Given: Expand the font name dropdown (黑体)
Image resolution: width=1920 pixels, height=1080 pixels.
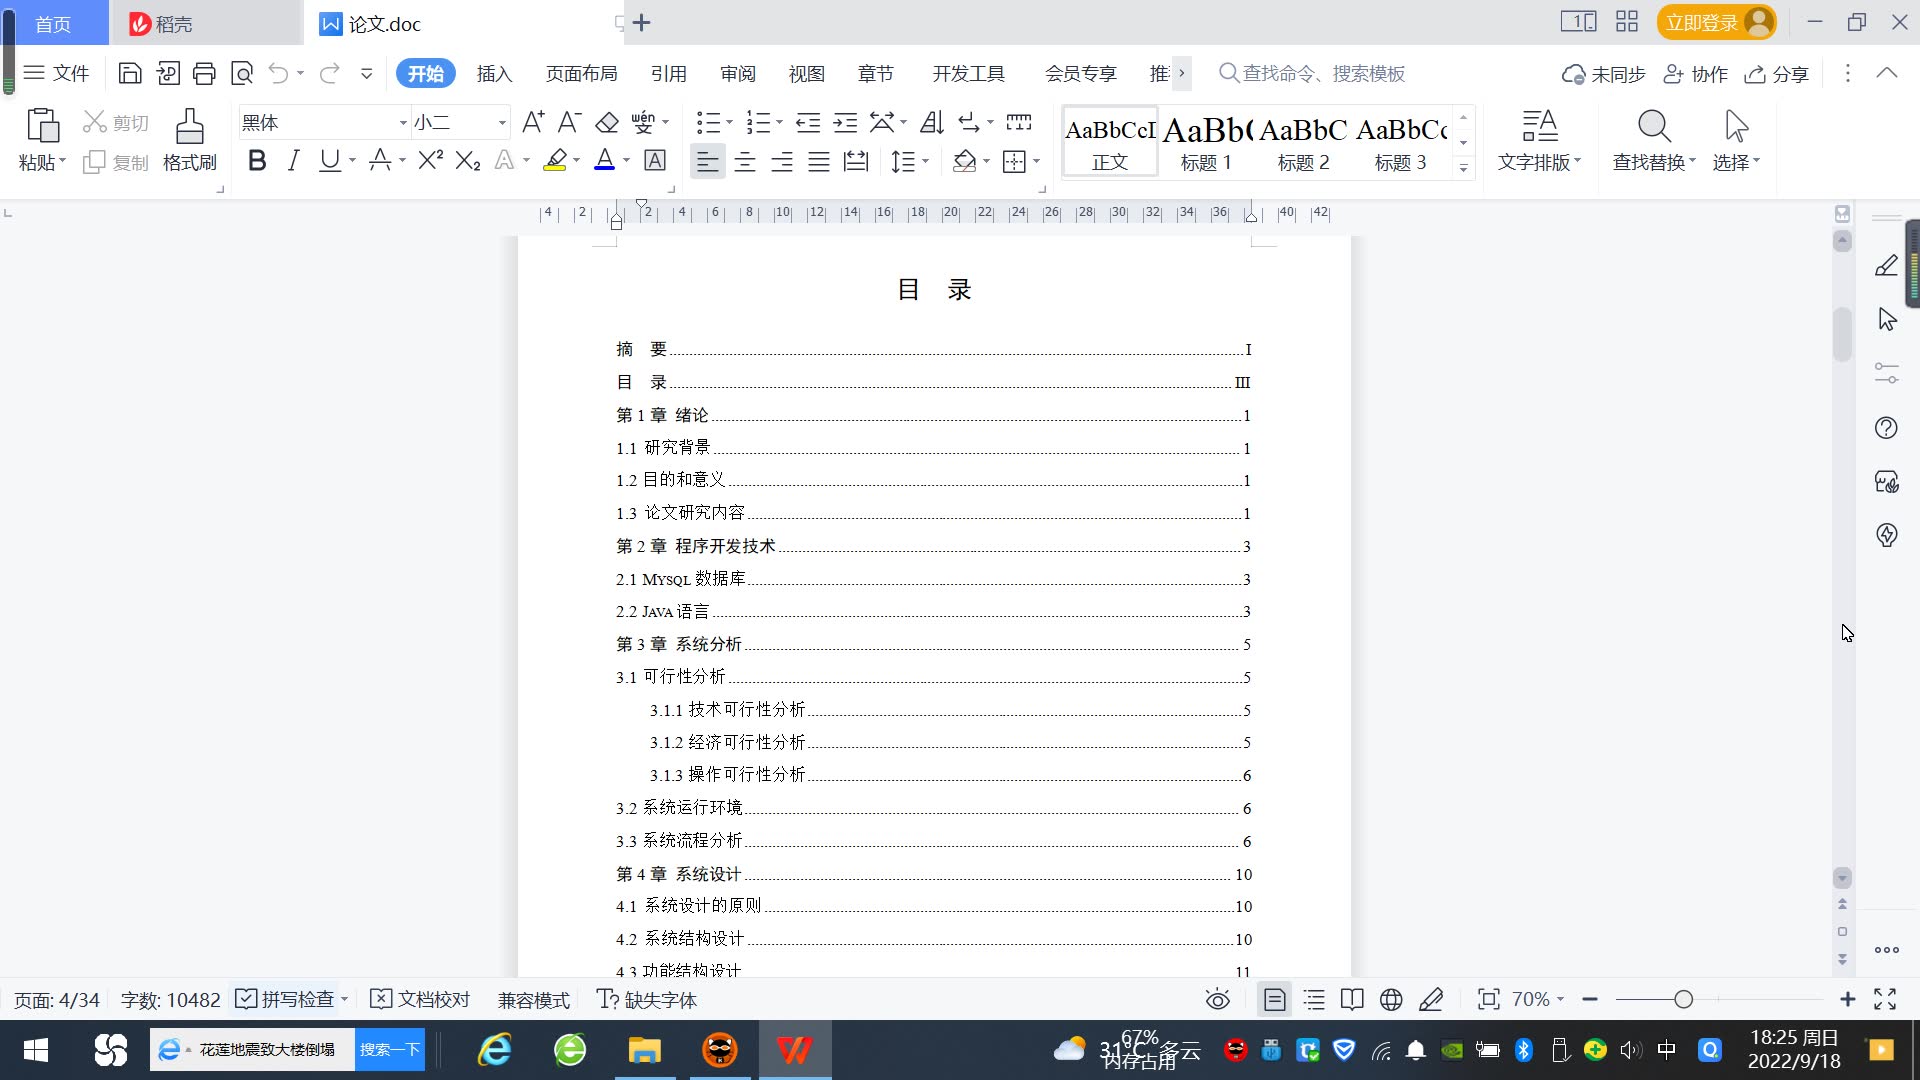Looking at the screenshot, I should click(x=402, y=123).
